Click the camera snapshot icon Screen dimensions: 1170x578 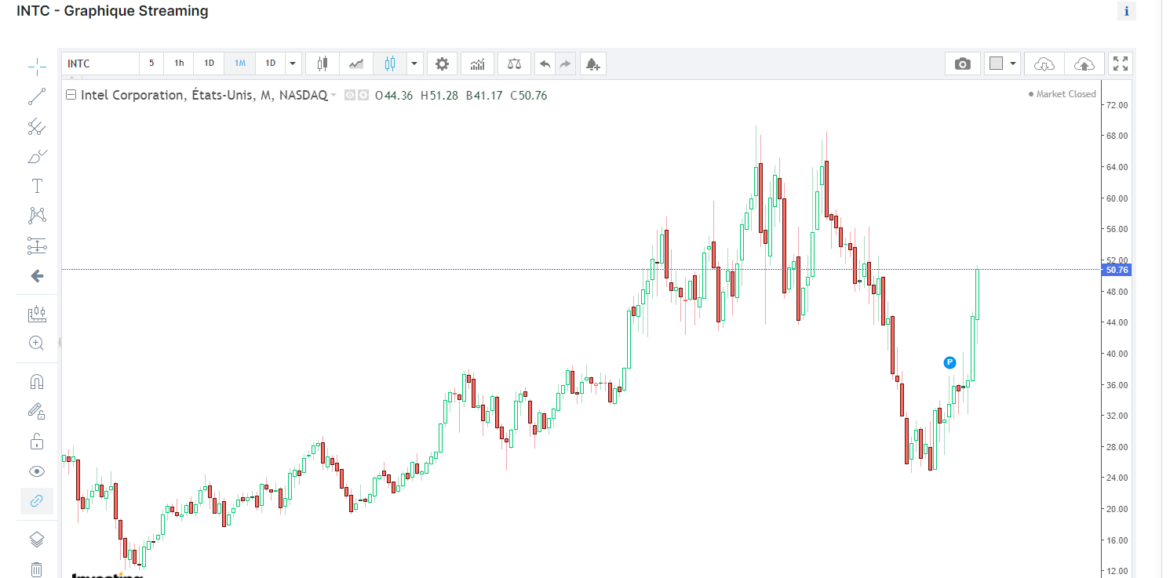pyautogui.click(x=962, y=64)
